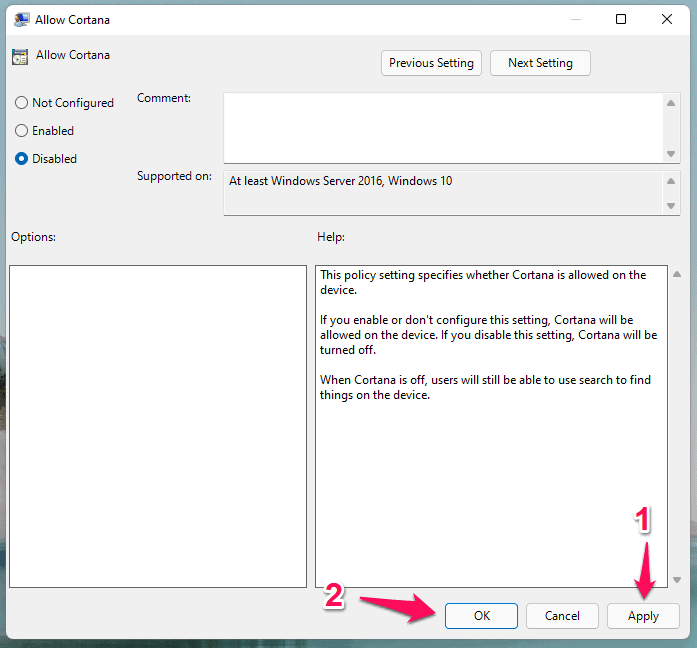Screen dimensions: 697x648
Task: Click the 'Supported on:' label
Action: (x=174, y=176)
